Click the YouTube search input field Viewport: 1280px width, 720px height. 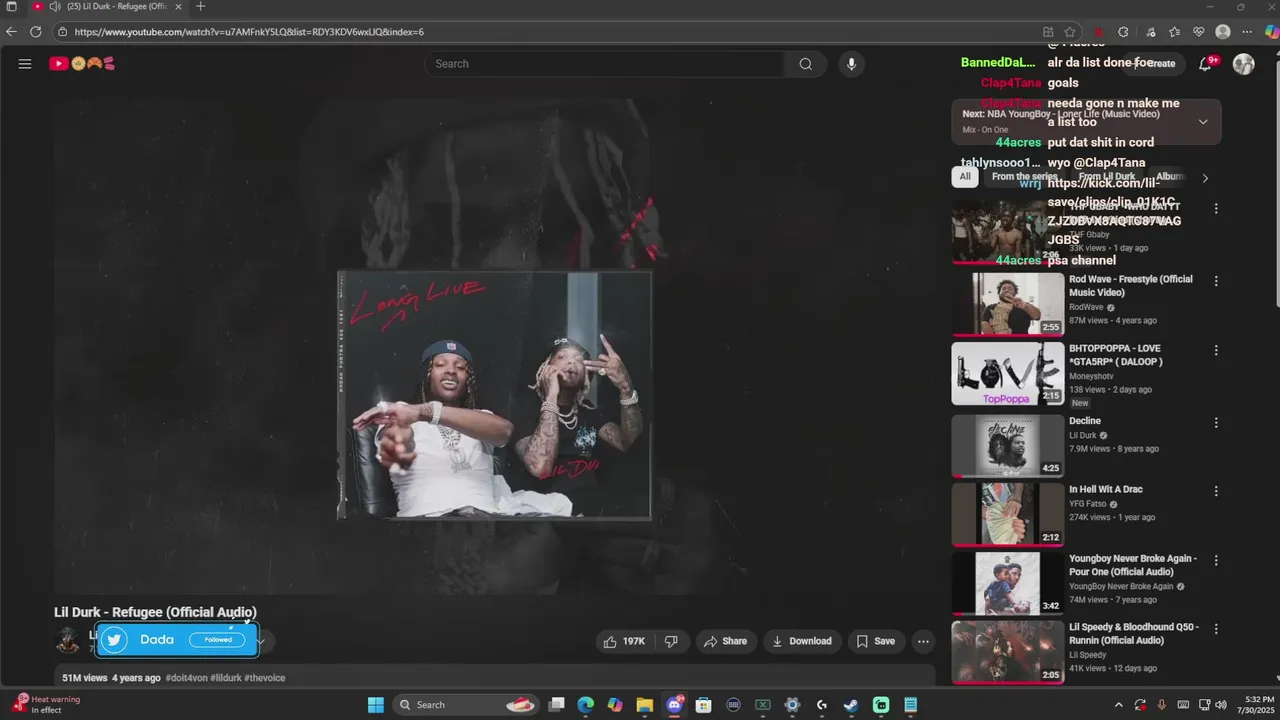tap(605, 64)
